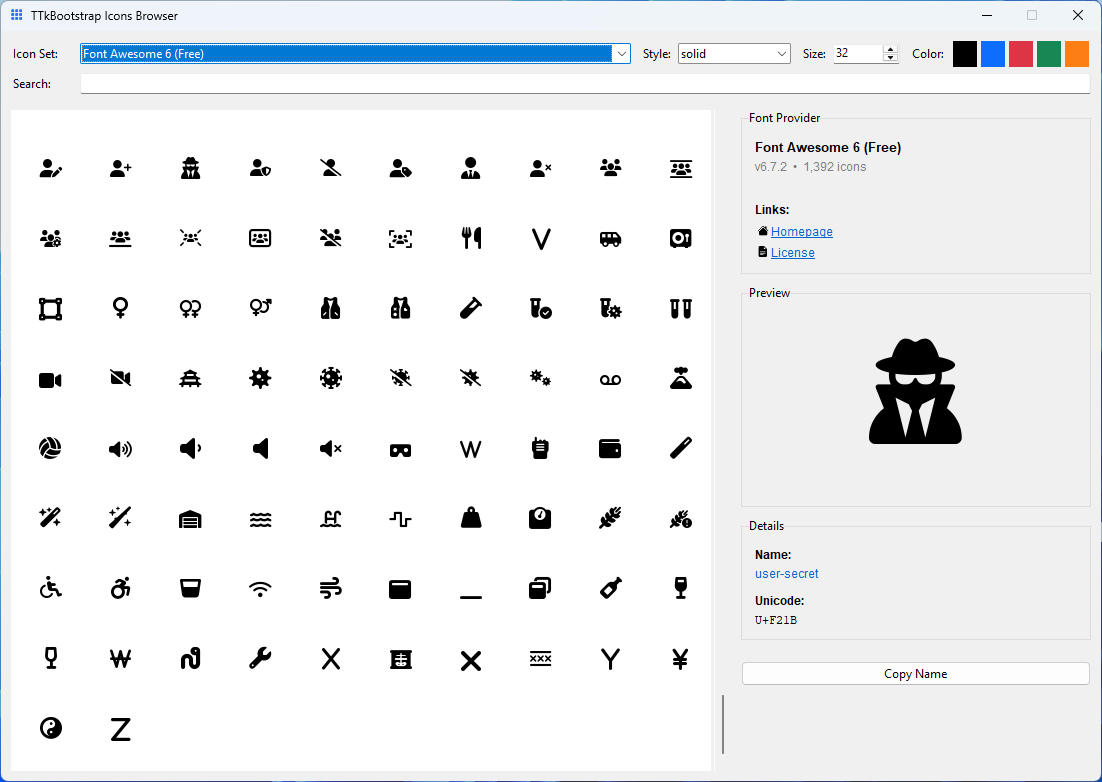Select the video camera icon

point(50,378)
